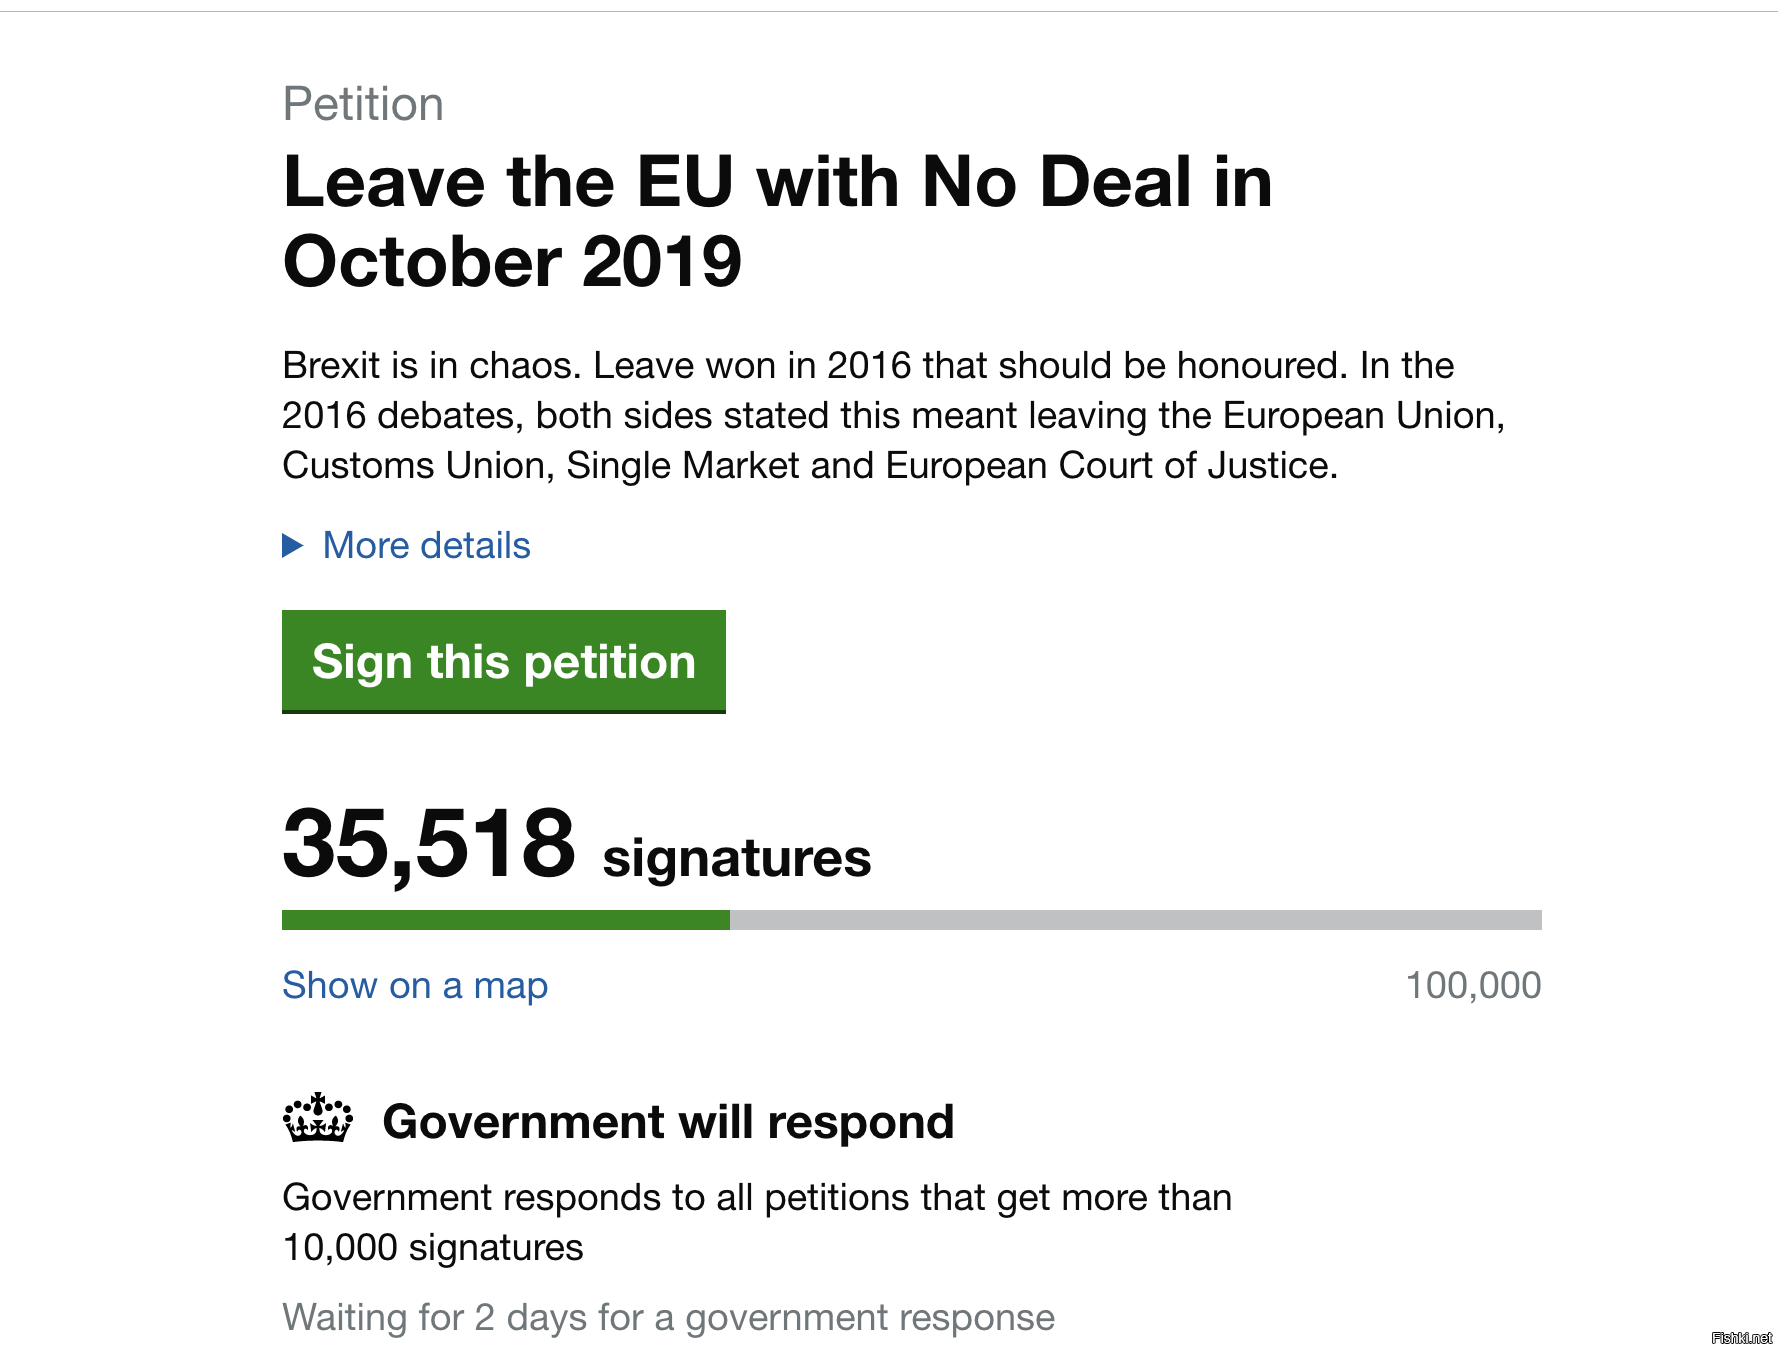Click the Waiting for 2 days status text
This screenshot has height=1350, width=1778.
click(x=668, y=1318)
